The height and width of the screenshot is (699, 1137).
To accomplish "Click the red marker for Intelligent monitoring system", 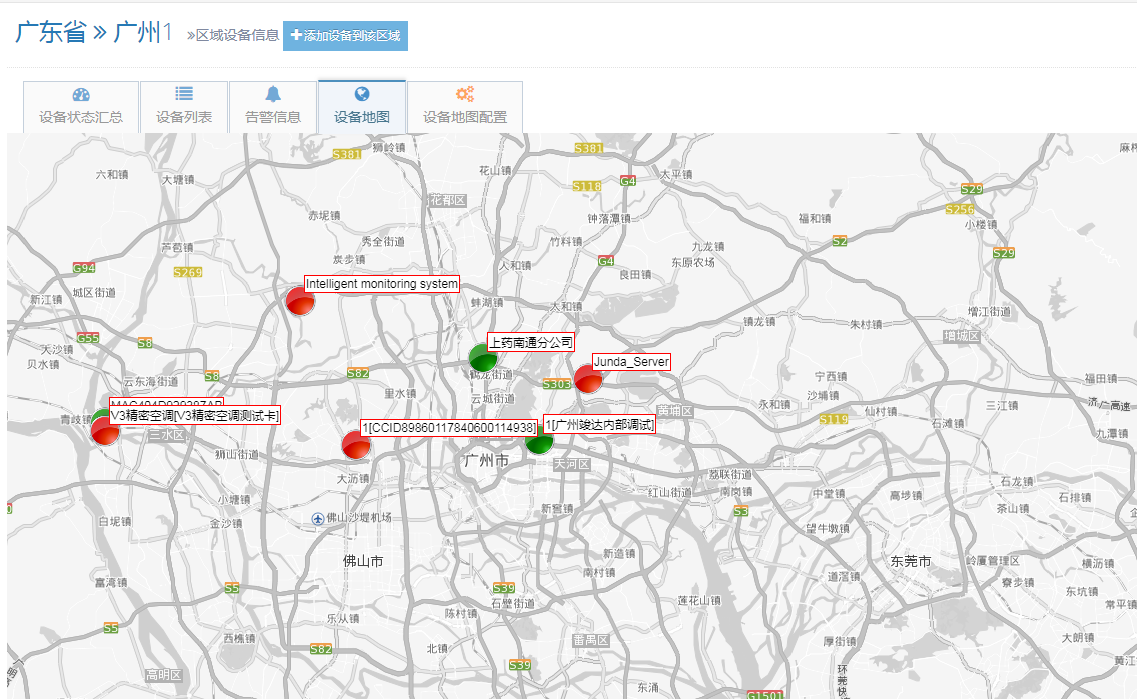I will pyautogui.click(x=300, y=300).
